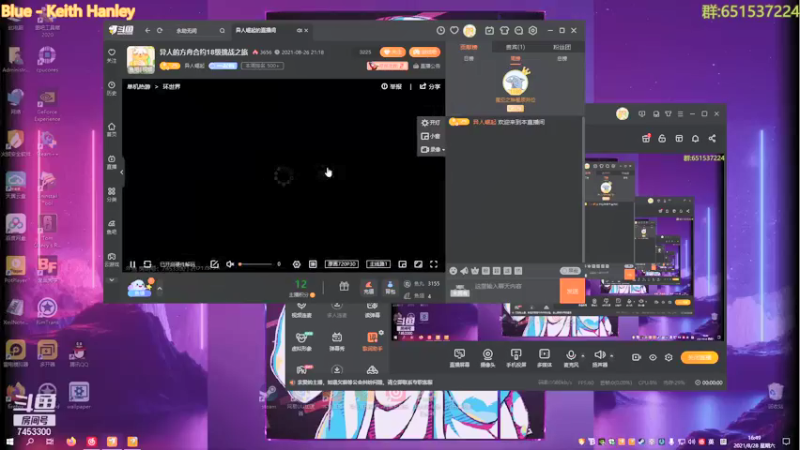Screen dimensions: 800x450
Task: Click orange Start Live button
Action: click(699, 358)
